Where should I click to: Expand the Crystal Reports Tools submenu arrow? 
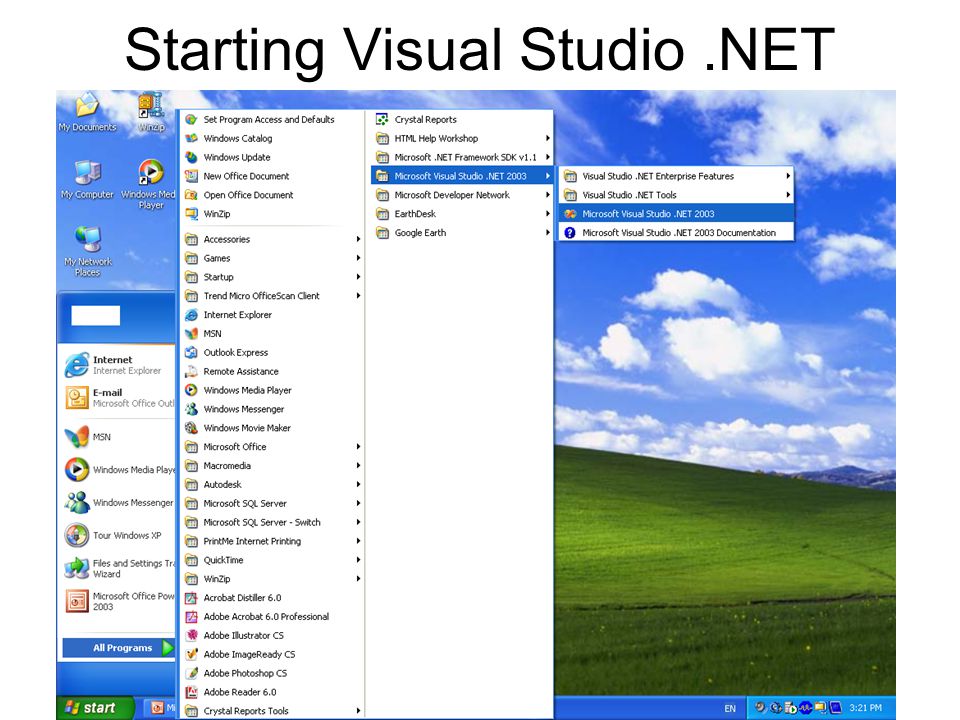358,711
